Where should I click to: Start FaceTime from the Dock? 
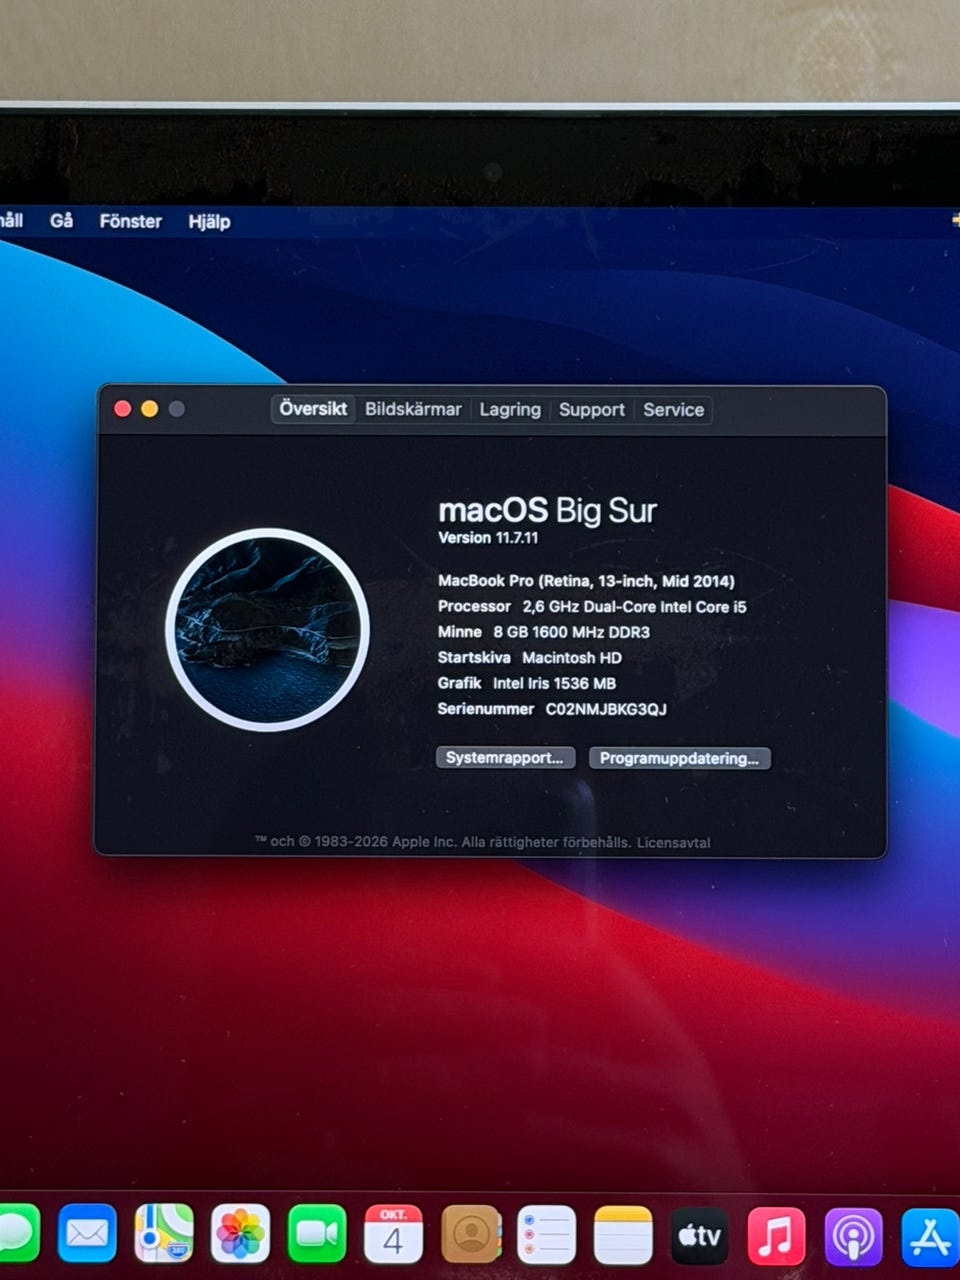tap(317, 1234)
